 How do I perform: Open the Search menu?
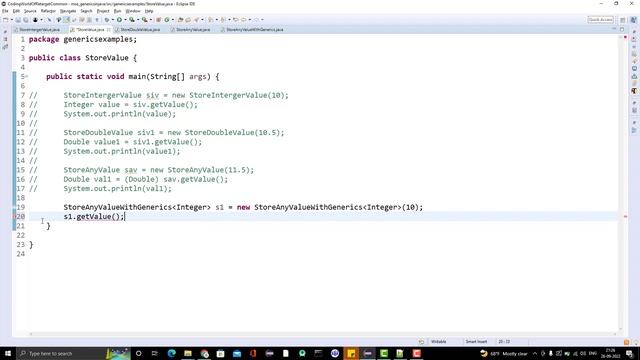[86, 11]
